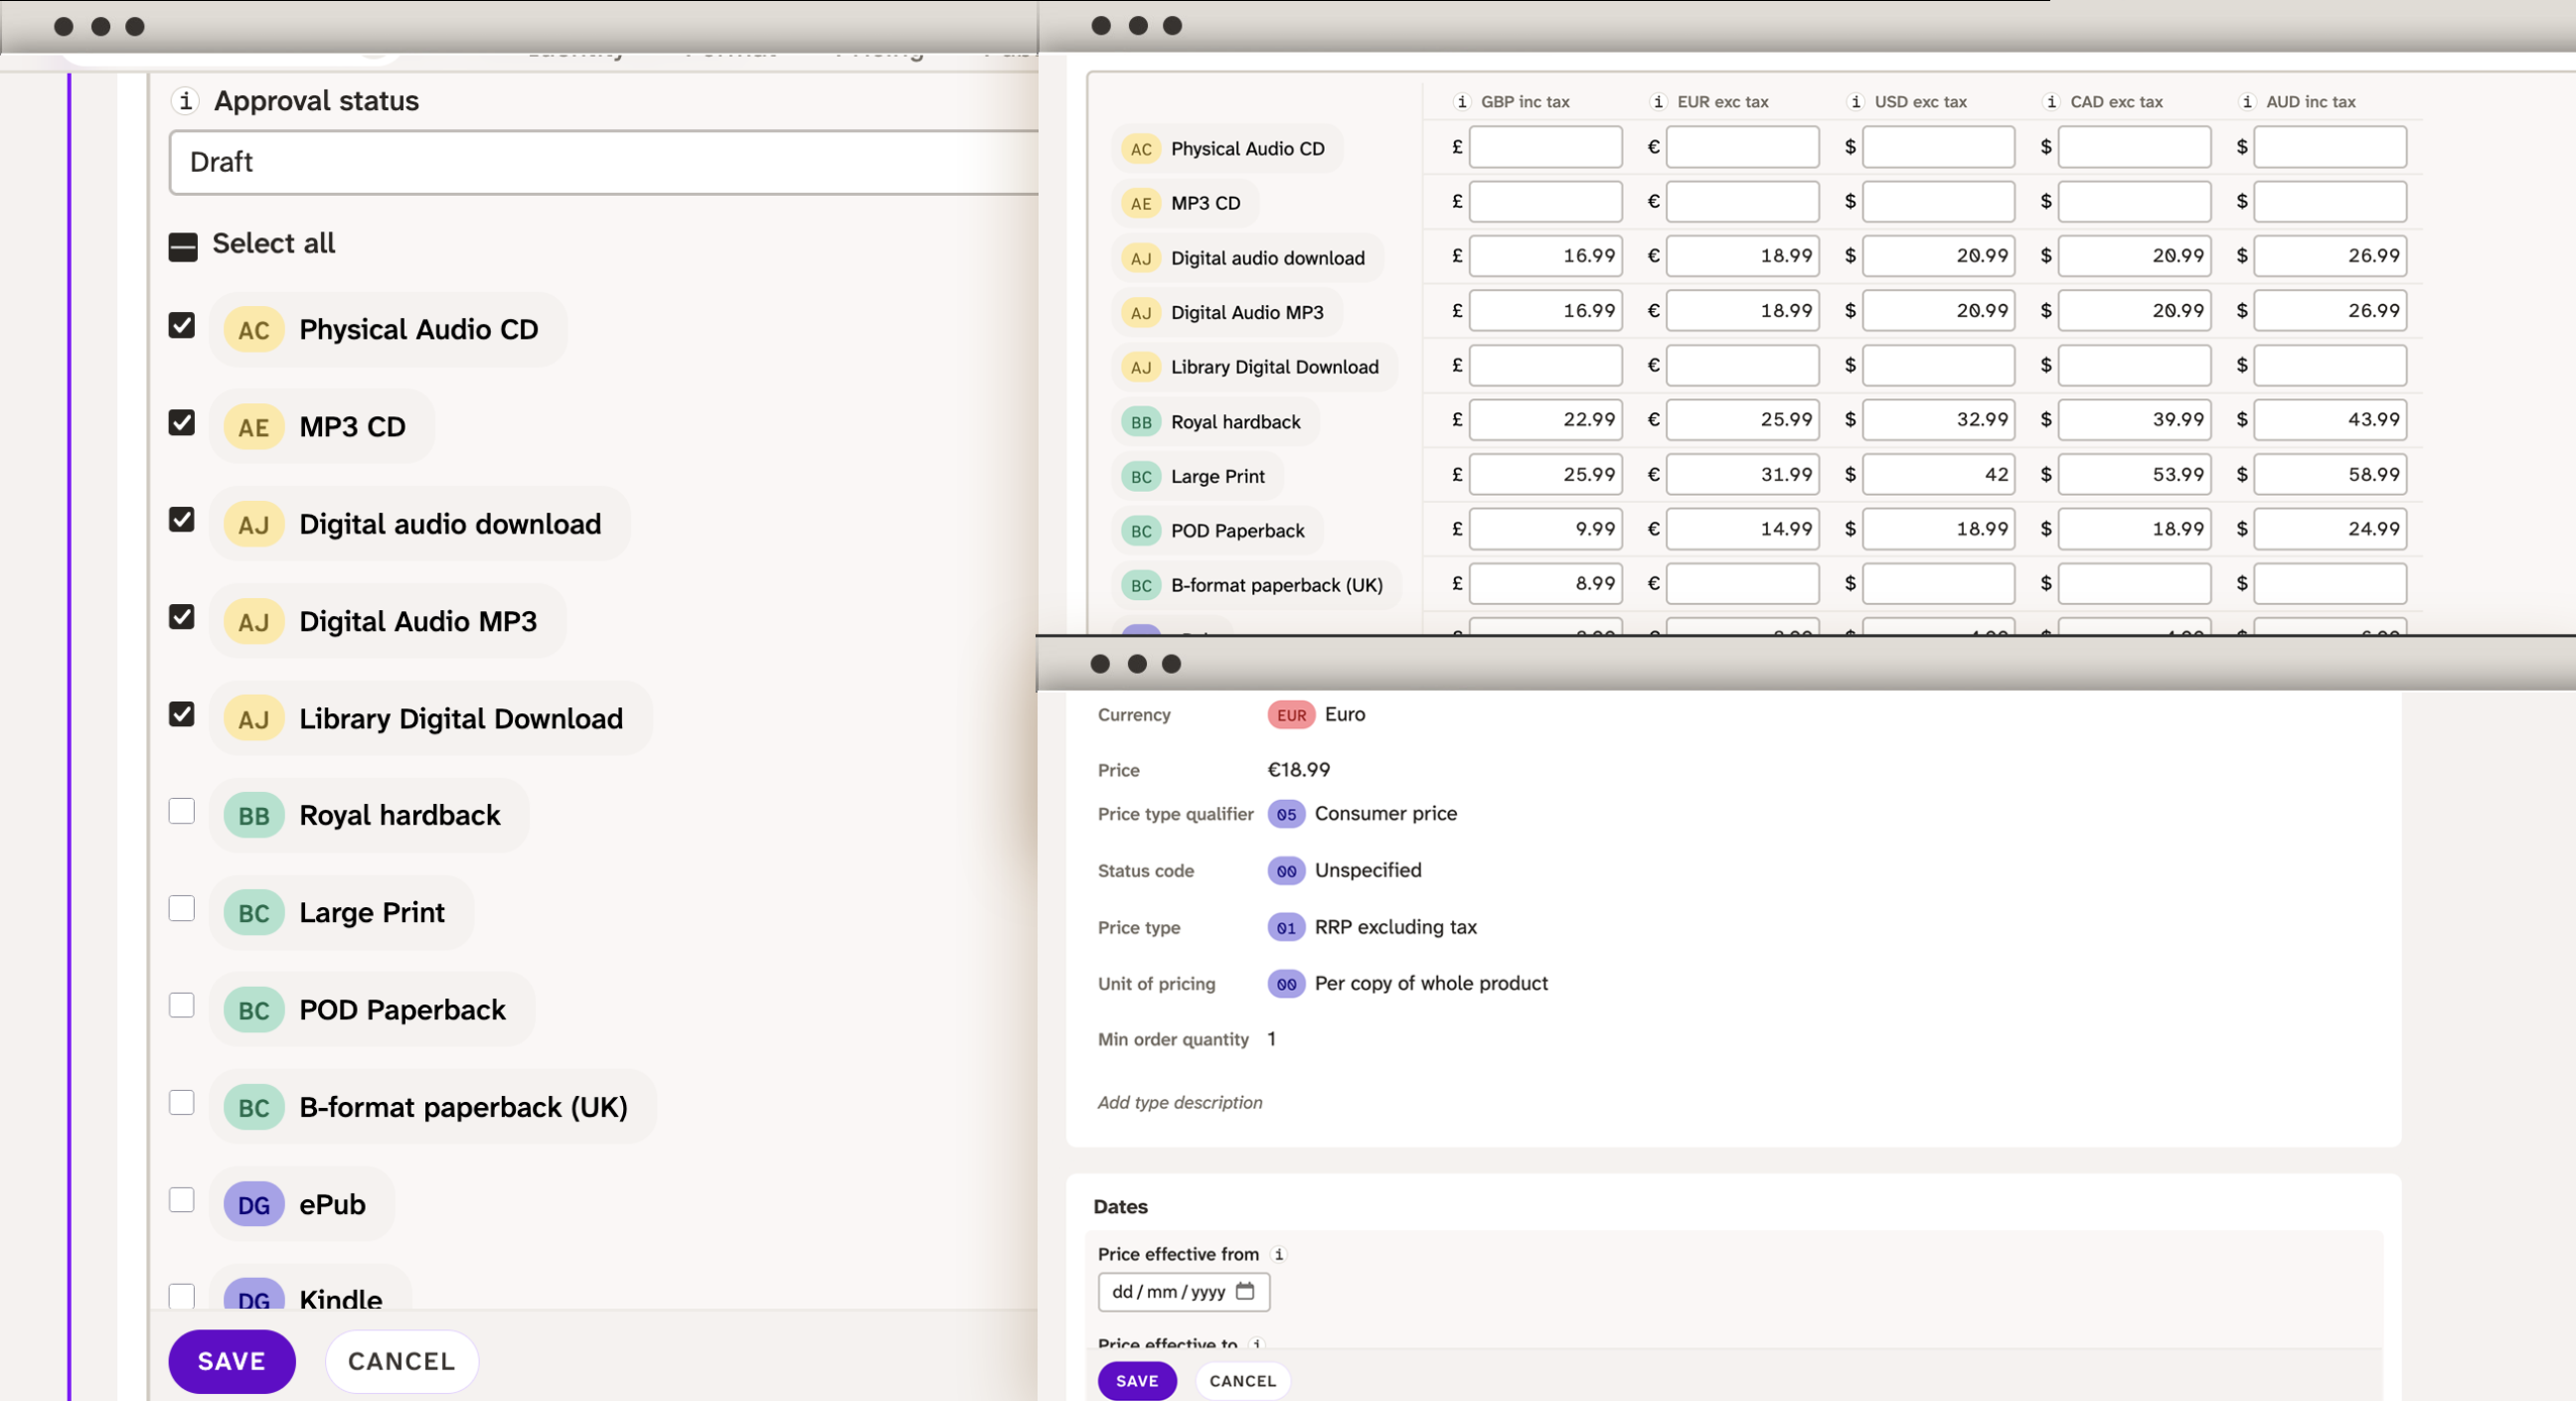
Task: Click the Add type description field
Action: pyautogui.click(x=1180, y=1102)
